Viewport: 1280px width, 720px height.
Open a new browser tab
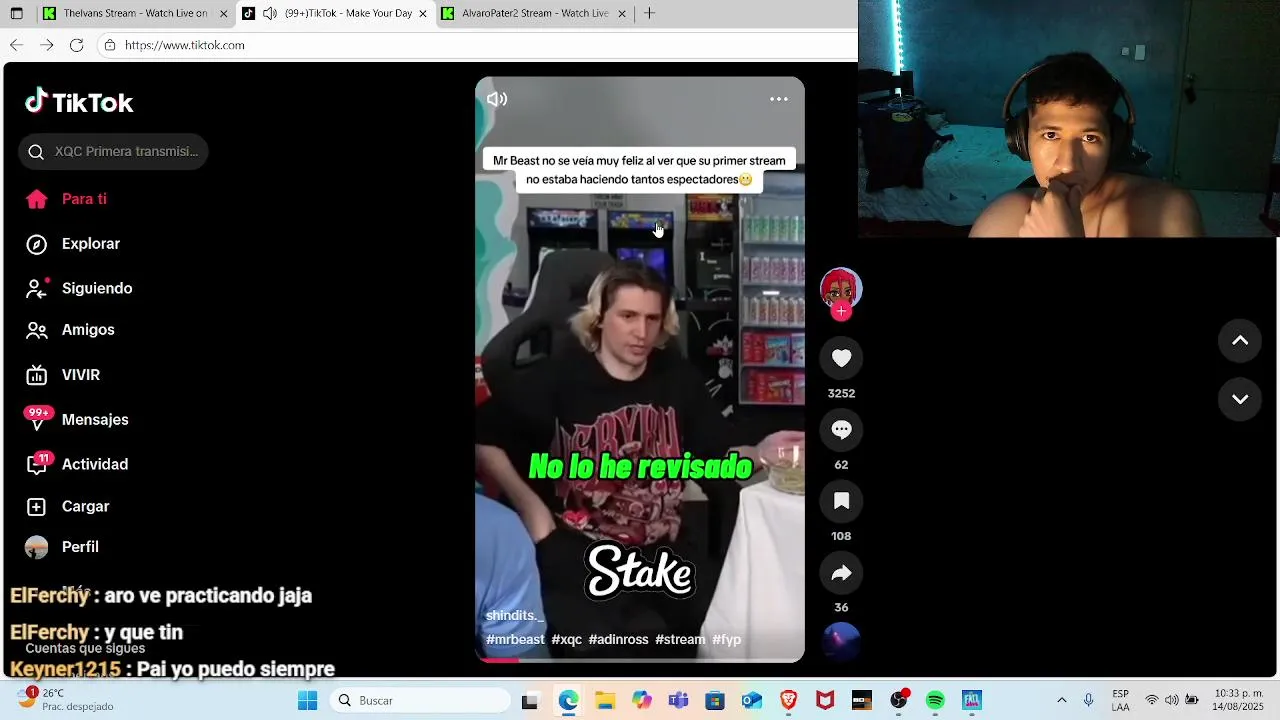coord(650,13)
